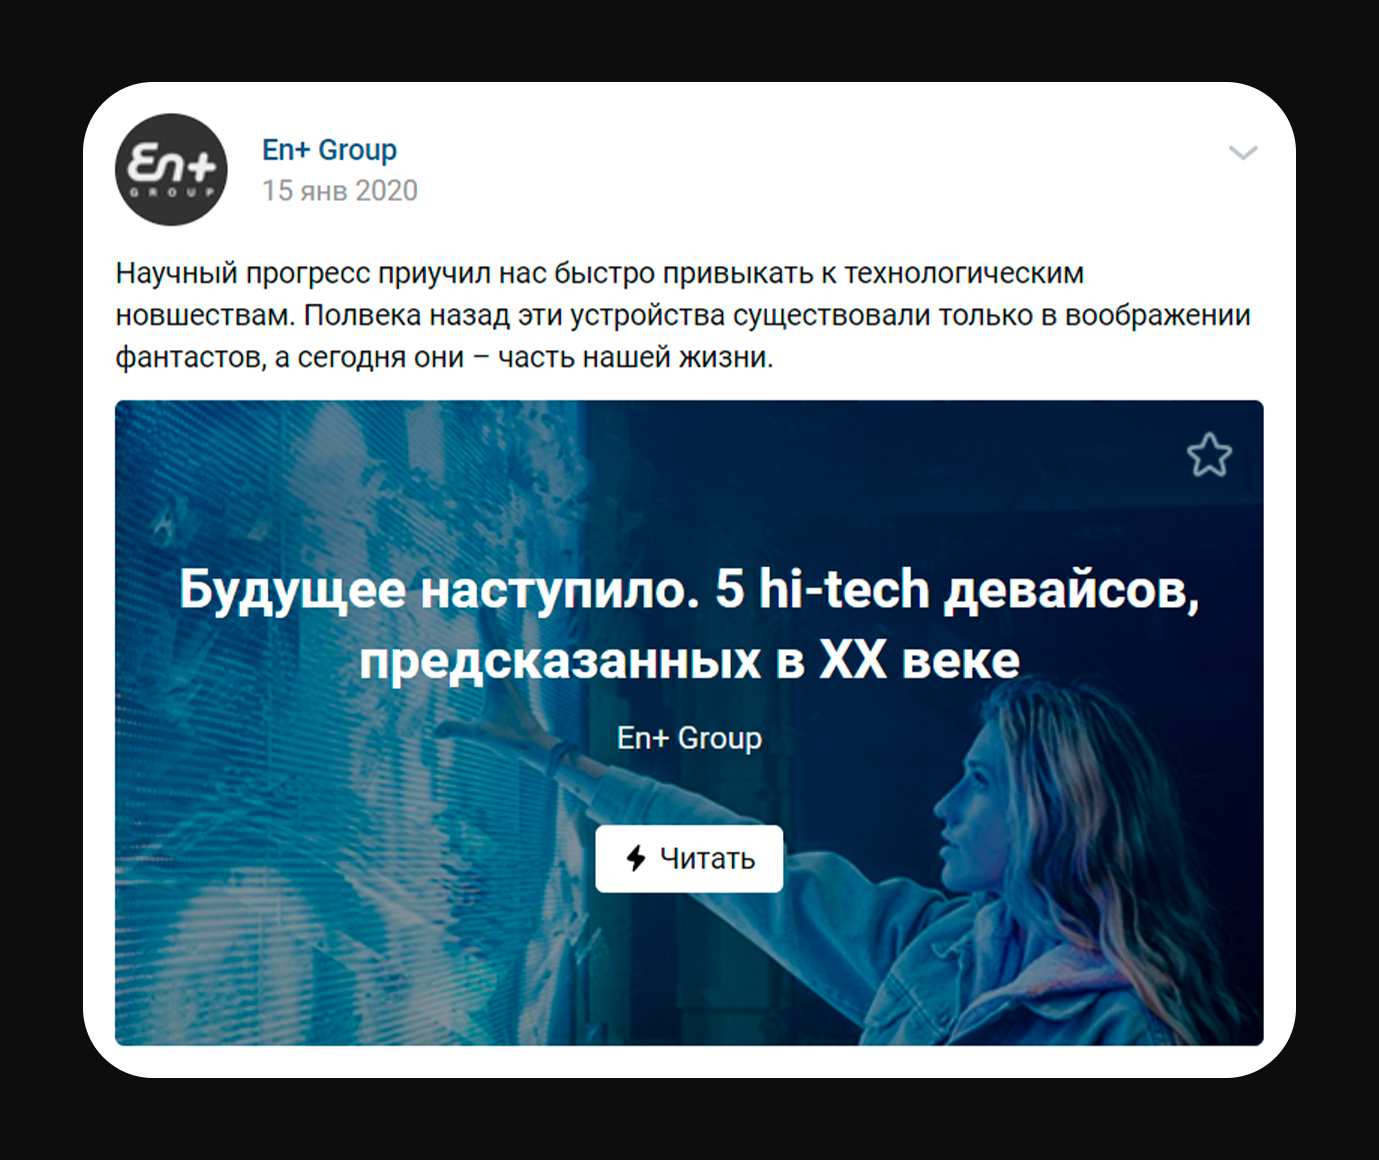Click the GROUP text inside the avatar logo
1379x1160 pixels.
[171, 191]
